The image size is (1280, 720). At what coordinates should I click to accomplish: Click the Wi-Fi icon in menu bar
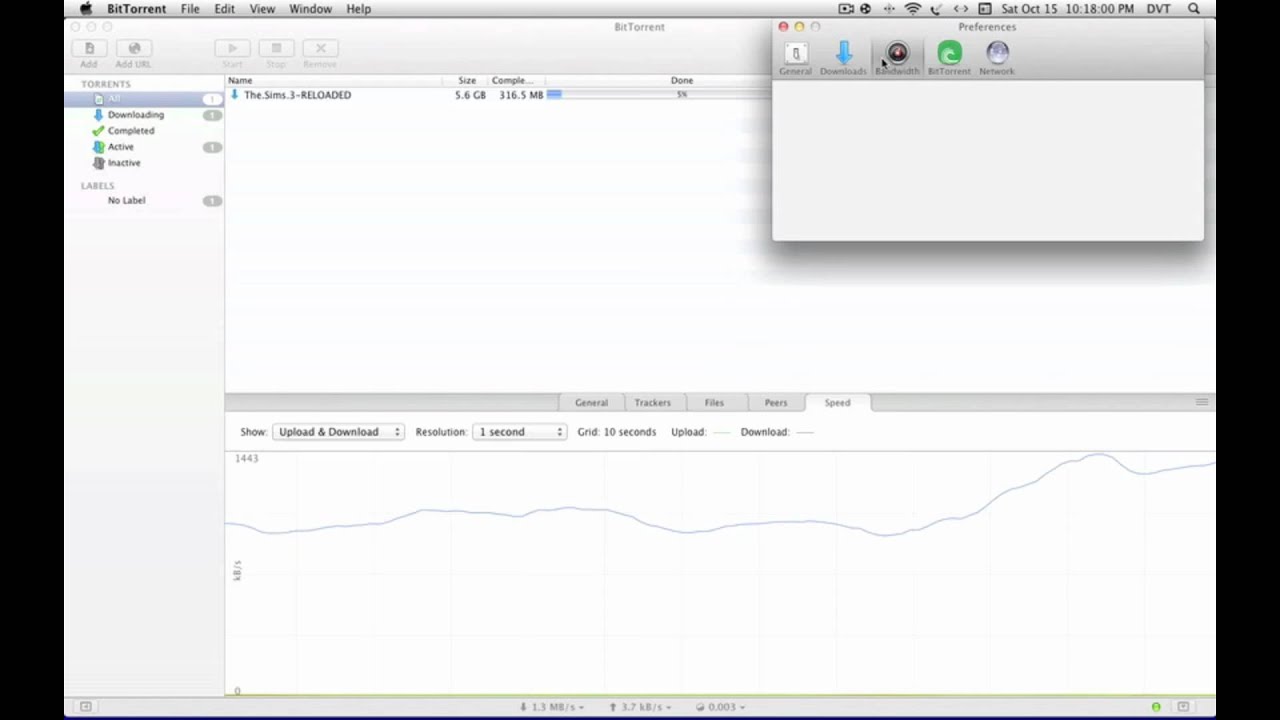pos(913,9)
